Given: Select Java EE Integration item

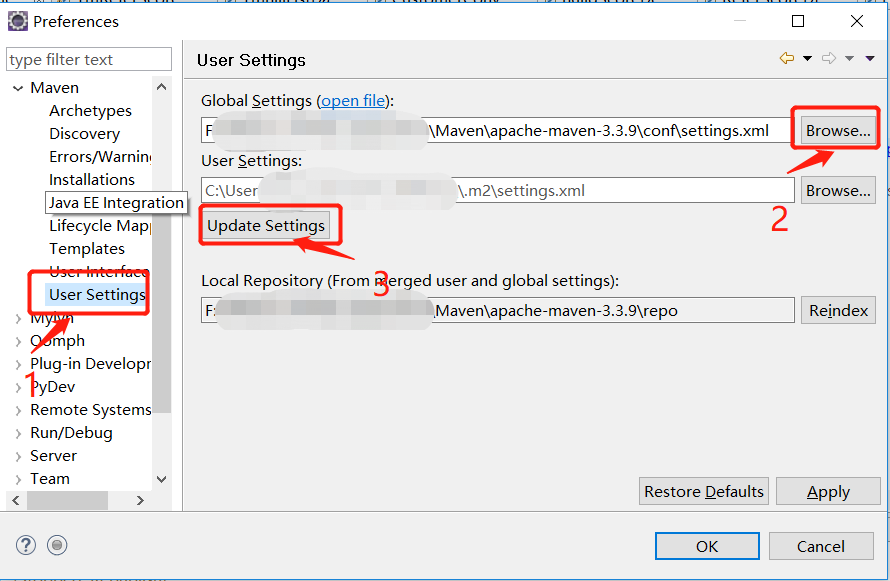Looking at the screenshot, I should [116, 203].
